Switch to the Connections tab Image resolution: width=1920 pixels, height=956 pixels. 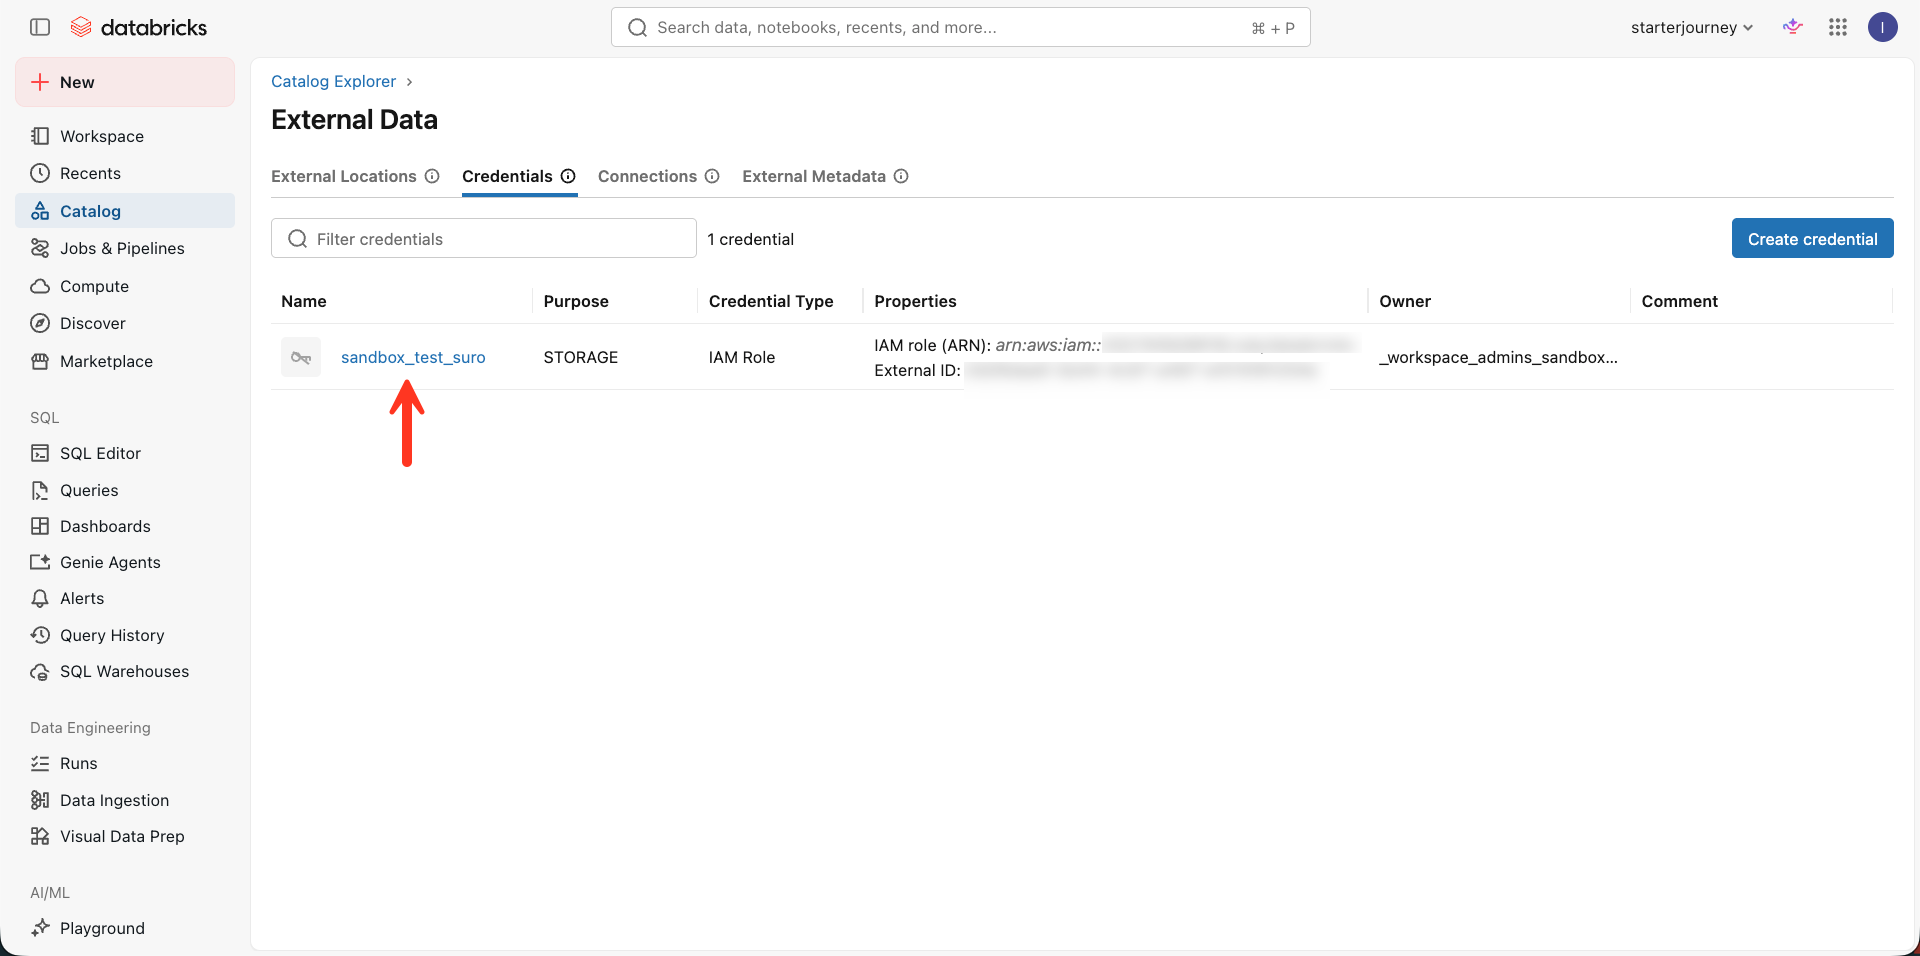[647, 176]
